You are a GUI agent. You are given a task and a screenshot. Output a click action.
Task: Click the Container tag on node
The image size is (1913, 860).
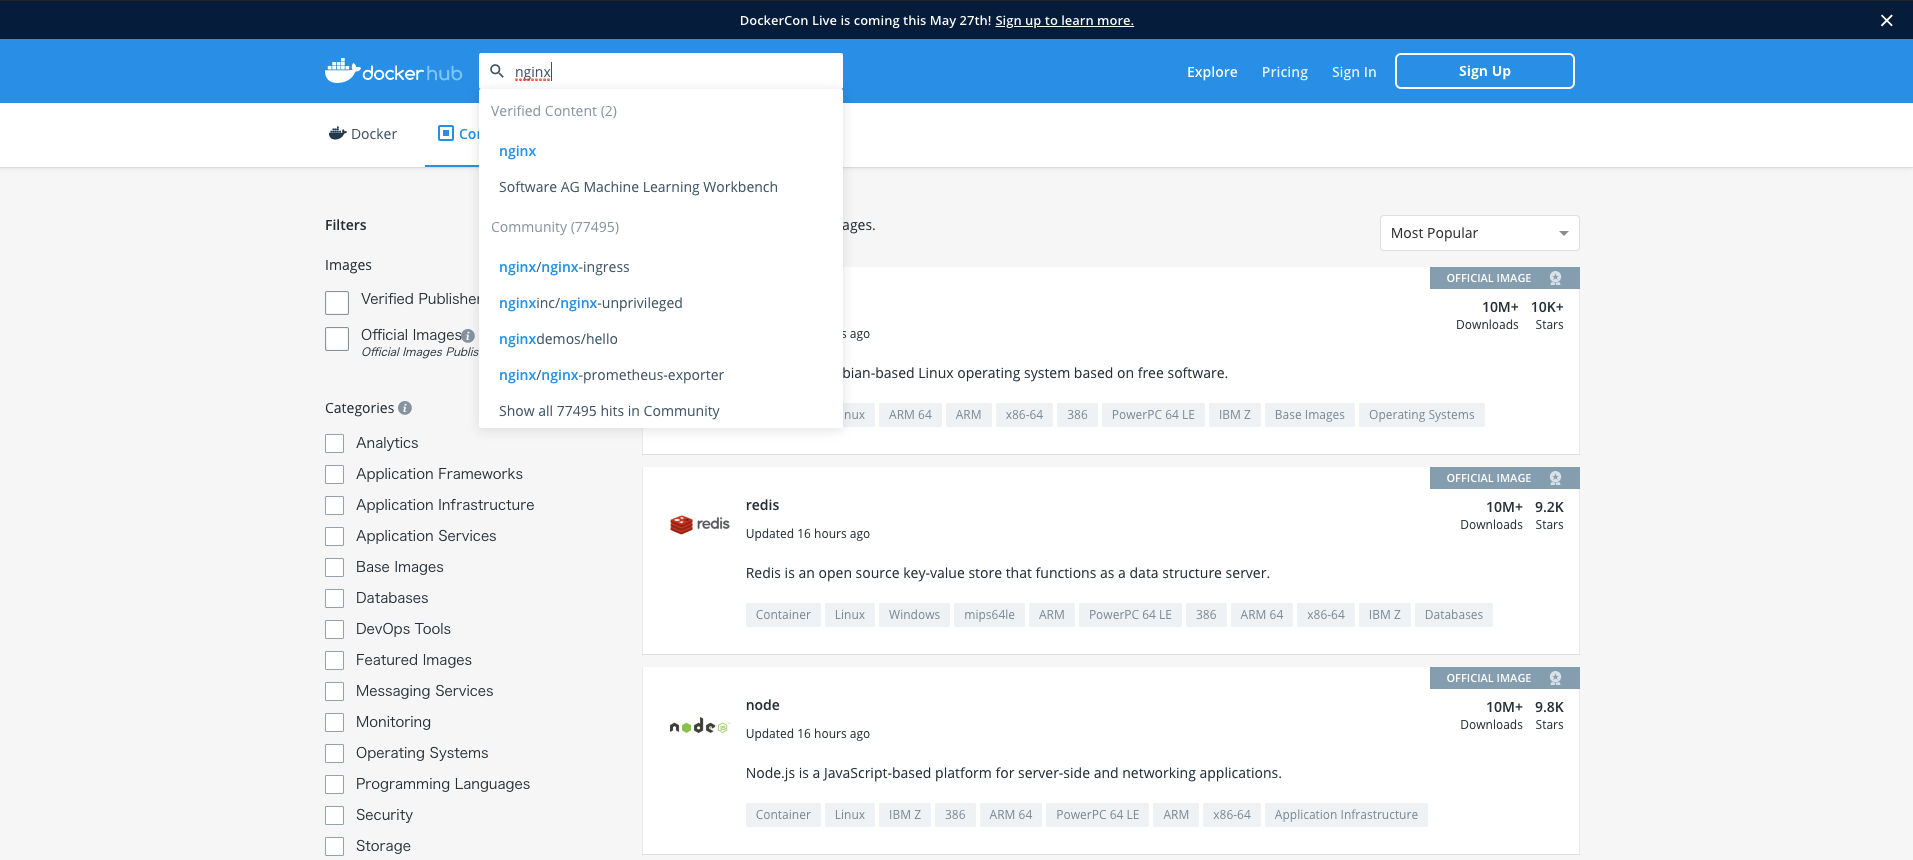(x=783, y=815)
